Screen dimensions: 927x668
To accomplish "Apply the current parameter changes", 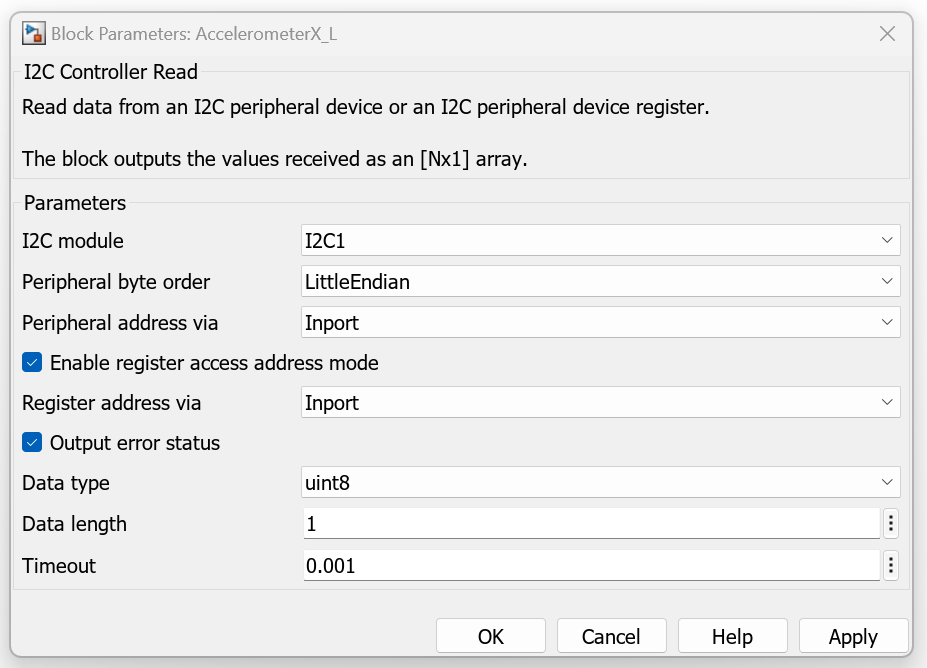I will pyautogui.click(x=853, y=636).
